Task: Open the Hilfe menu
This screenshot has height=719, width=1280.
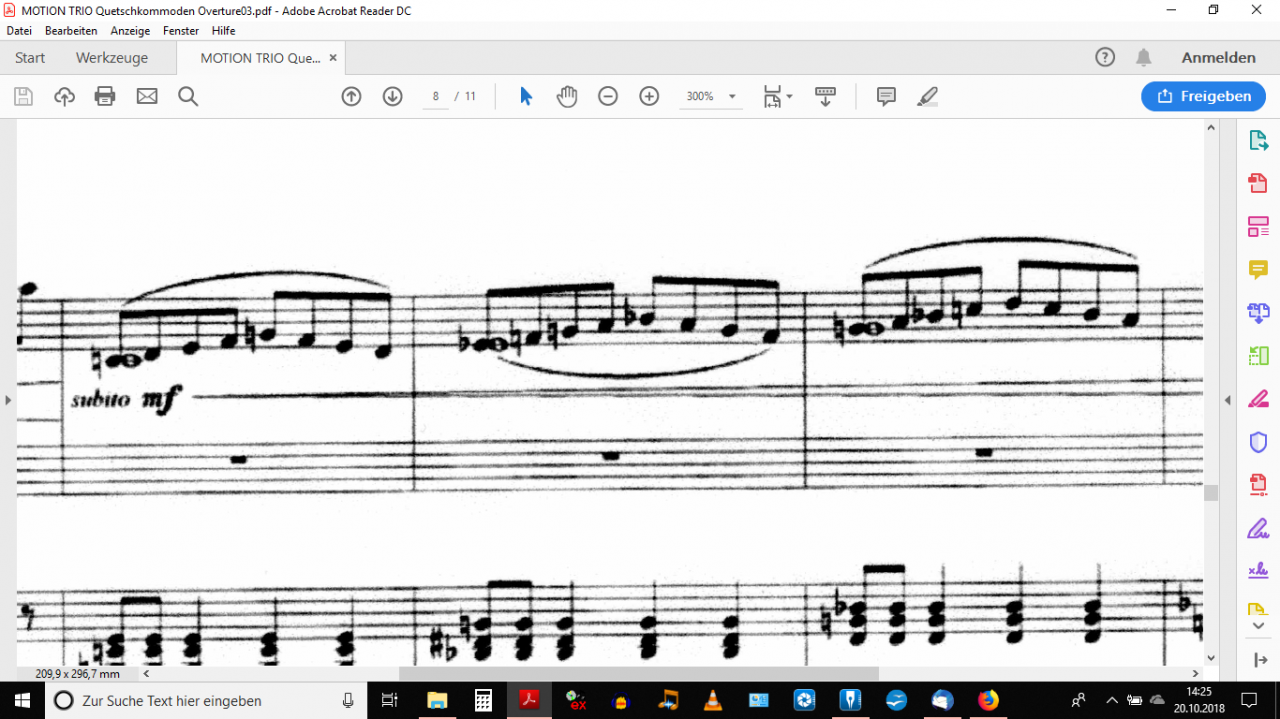Action: pyautogui.click(x=223, y=31)
